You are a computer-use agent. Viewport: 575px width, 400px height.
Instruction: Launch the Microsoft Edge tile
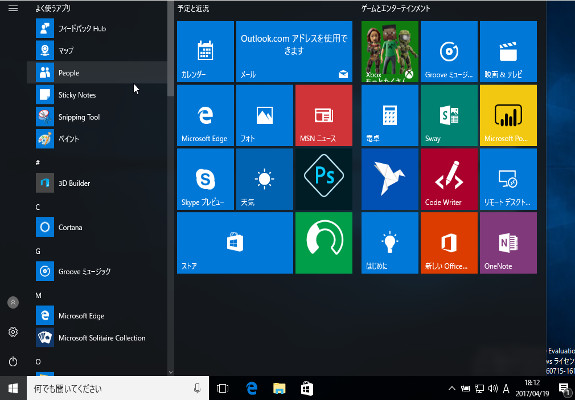[205, 115]
